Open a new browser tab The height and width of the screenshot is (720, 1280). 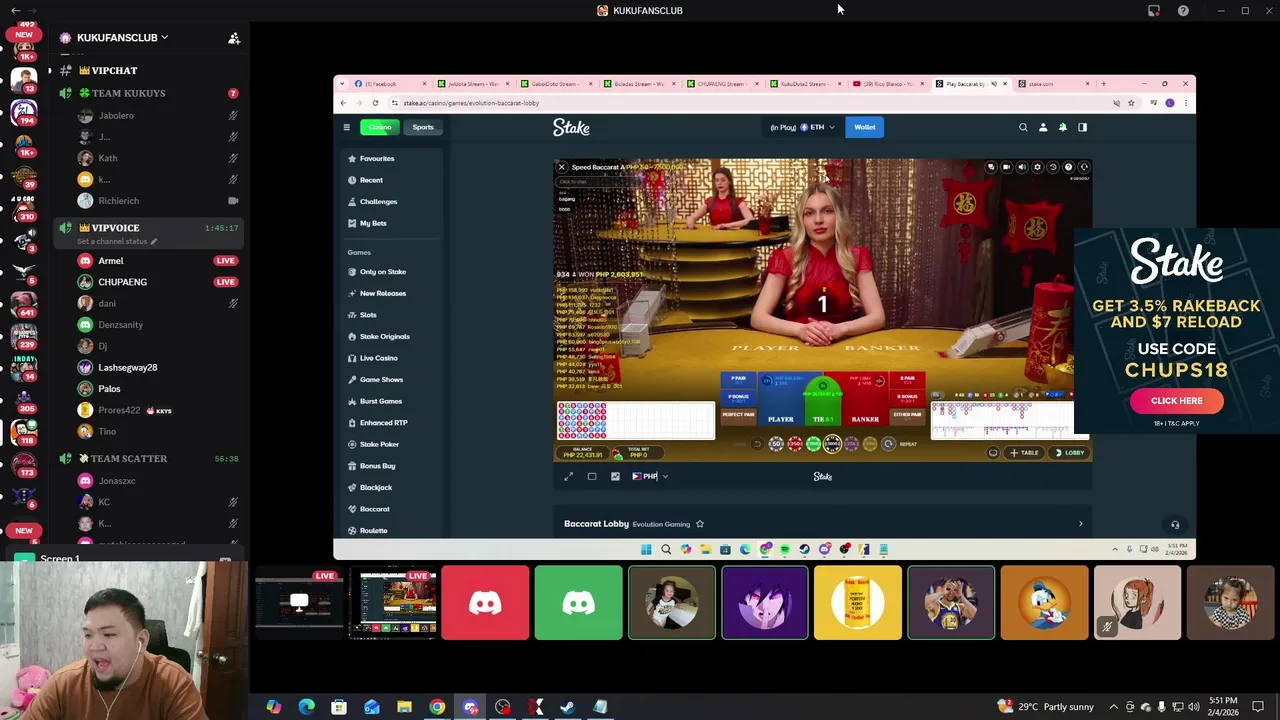[x=1103, y=84]
